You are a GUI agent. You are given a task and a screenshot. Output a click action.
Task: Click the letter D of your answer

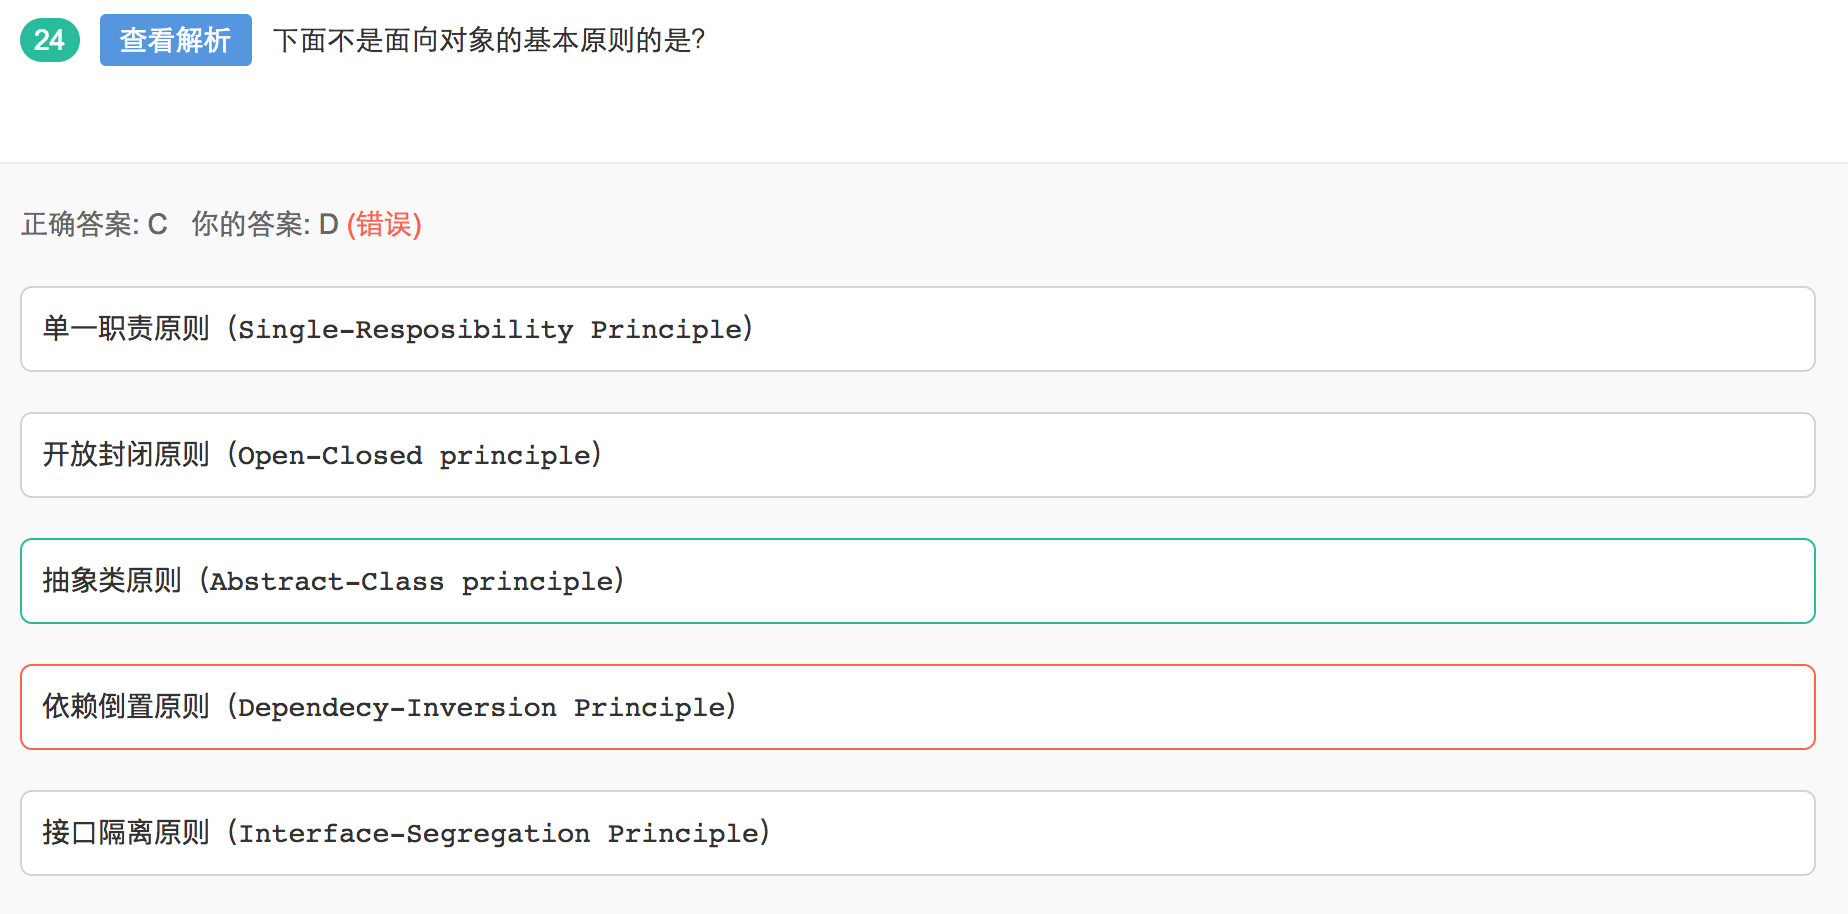(328, 224)
